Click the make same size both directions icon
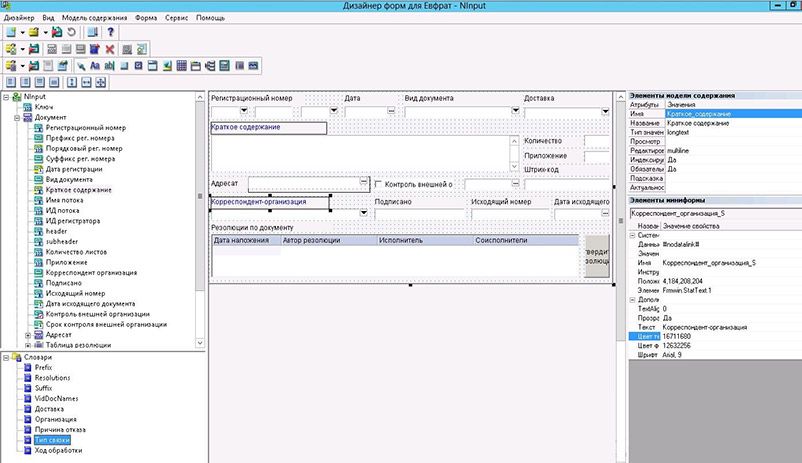The height and width of the screenshot is (463, 802). tap(100, 82)
